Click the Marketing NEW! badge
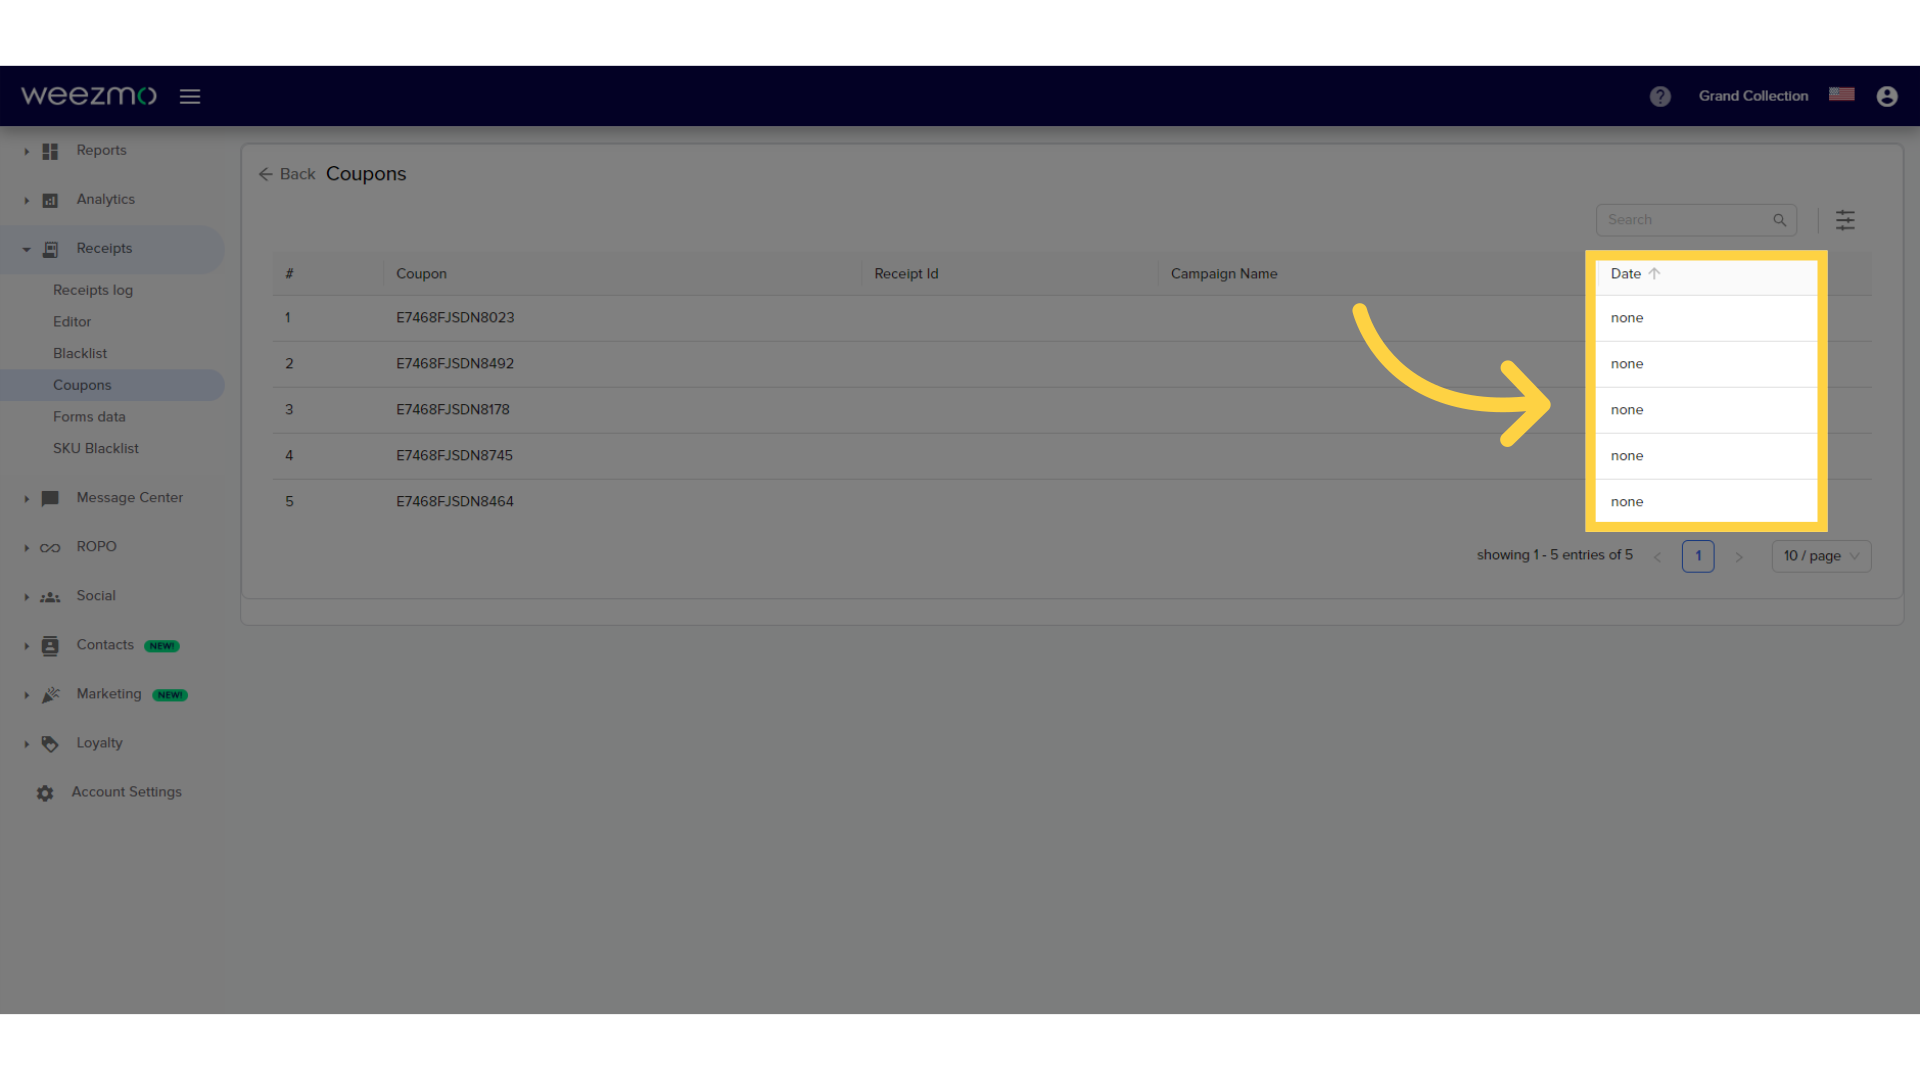This screenshot has height=1080, width=1920. 170,695
